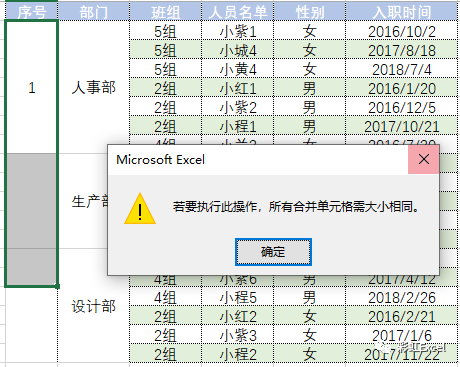Viewport: 460px width, 367px height.
Task: Click the name cell 小紫2
Action: (x=238, y=107)
